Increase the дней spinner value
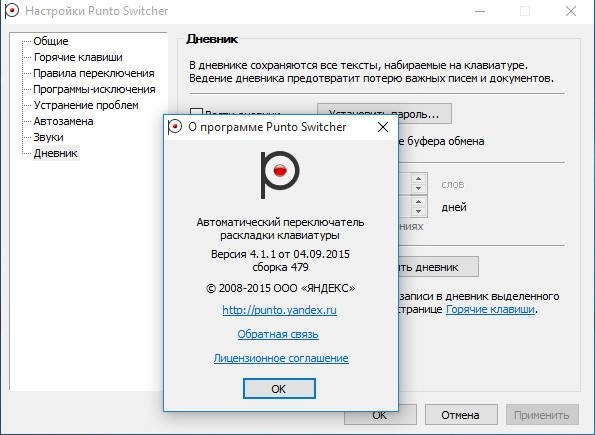 click(x=418, y=202)
